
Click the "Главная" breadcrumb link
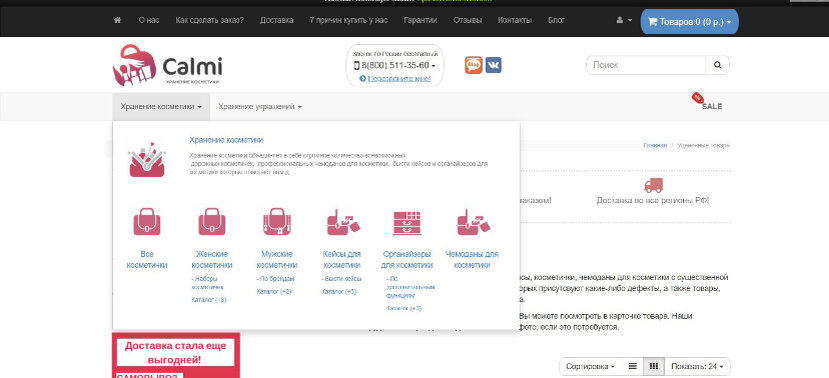(x=655, y=145)
